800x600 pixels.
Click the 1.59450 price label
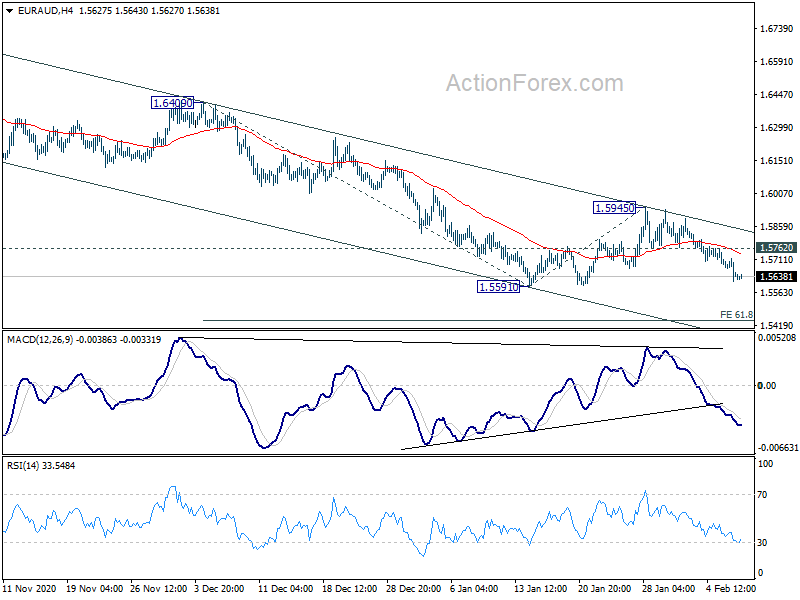coord(615,208)
